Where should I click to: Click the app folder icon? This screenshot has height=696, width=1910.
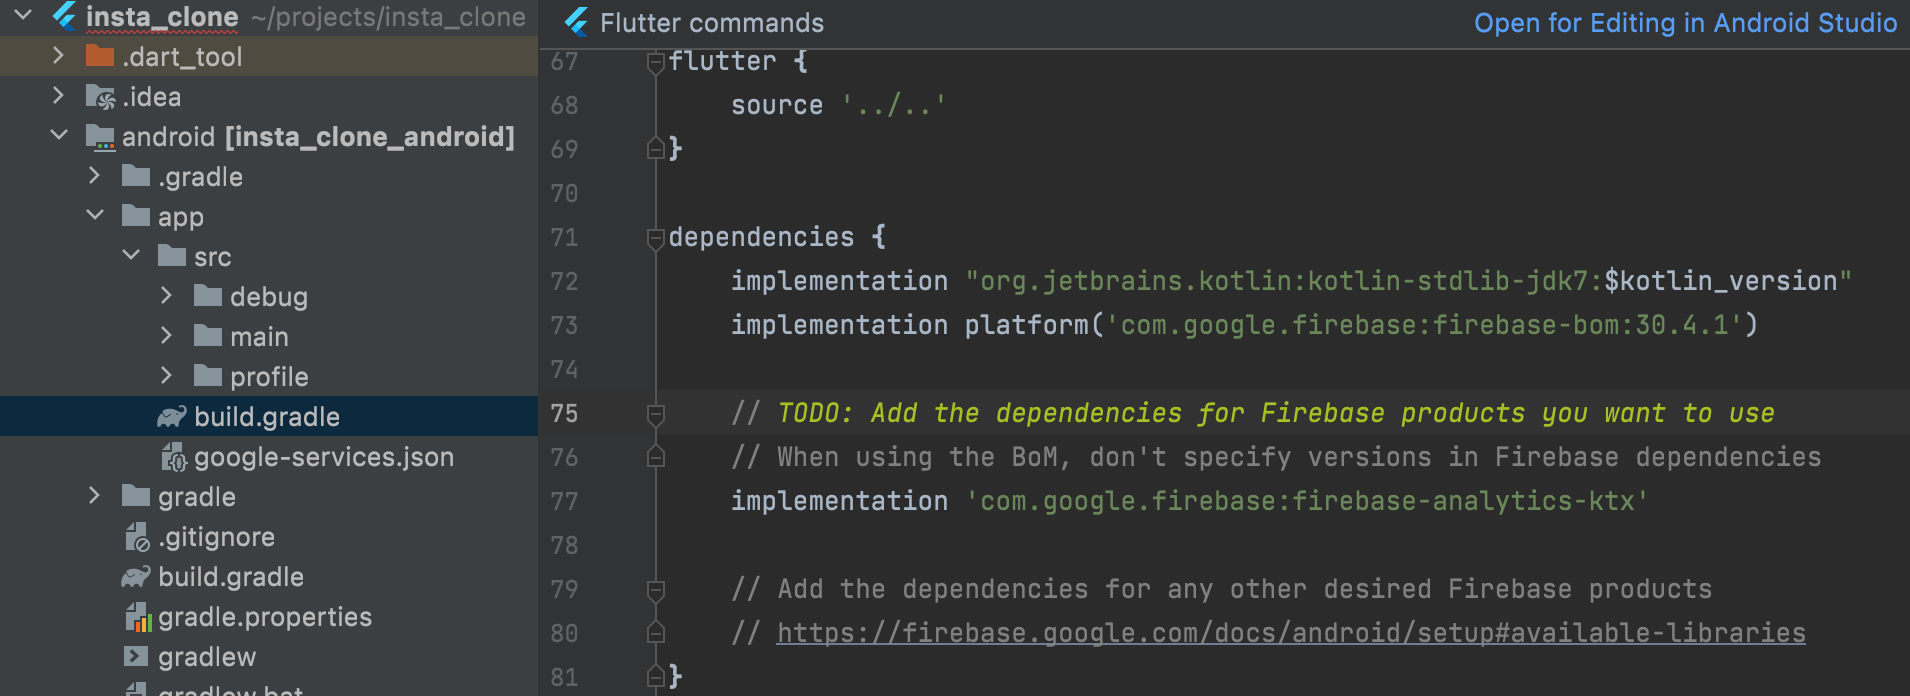click(x=136, y=216)
